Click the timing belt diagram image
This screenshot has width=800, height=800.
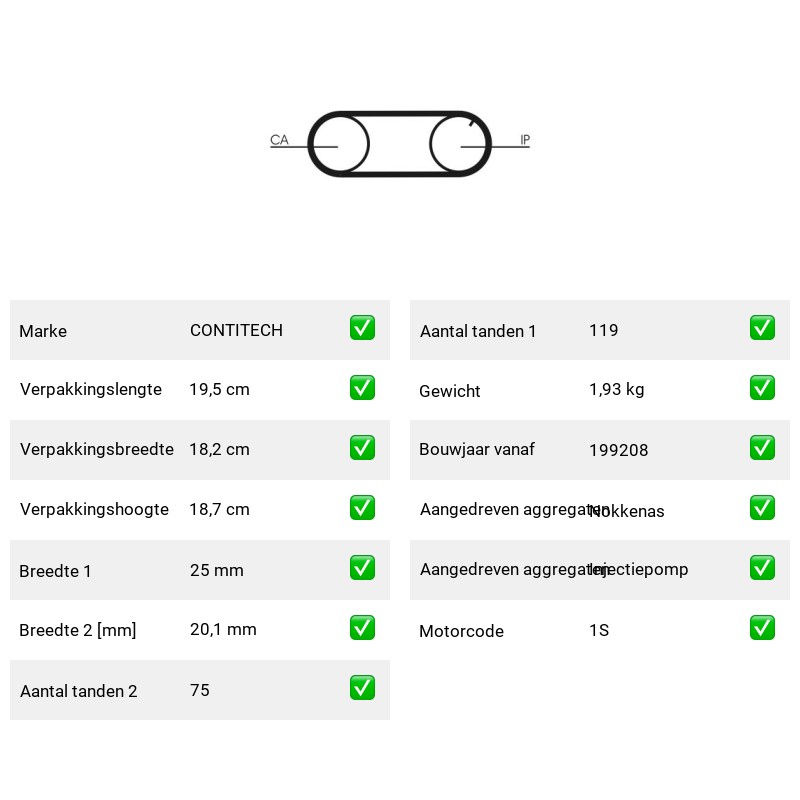pyautogui.click(x=400, y=144)
